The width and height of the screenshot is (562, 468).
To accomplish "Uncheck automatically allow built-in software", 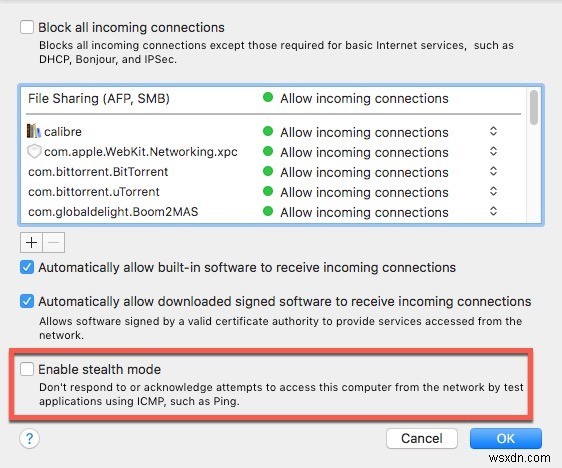I will point(27,267).
